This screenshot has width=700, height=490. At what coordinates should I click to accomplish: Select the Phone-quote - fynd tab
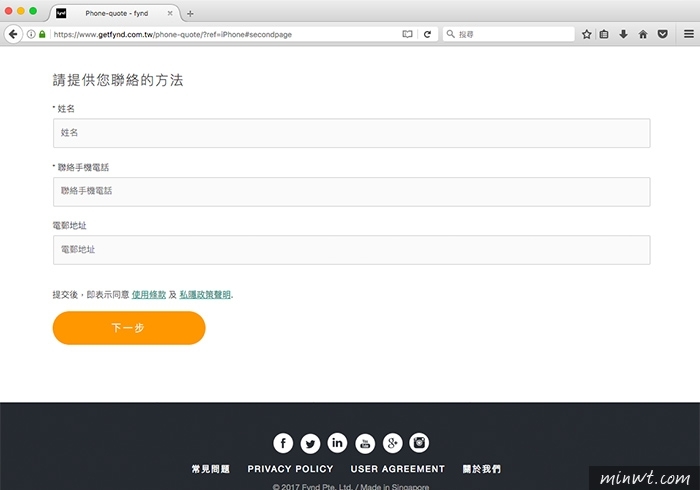coord(115,13)
